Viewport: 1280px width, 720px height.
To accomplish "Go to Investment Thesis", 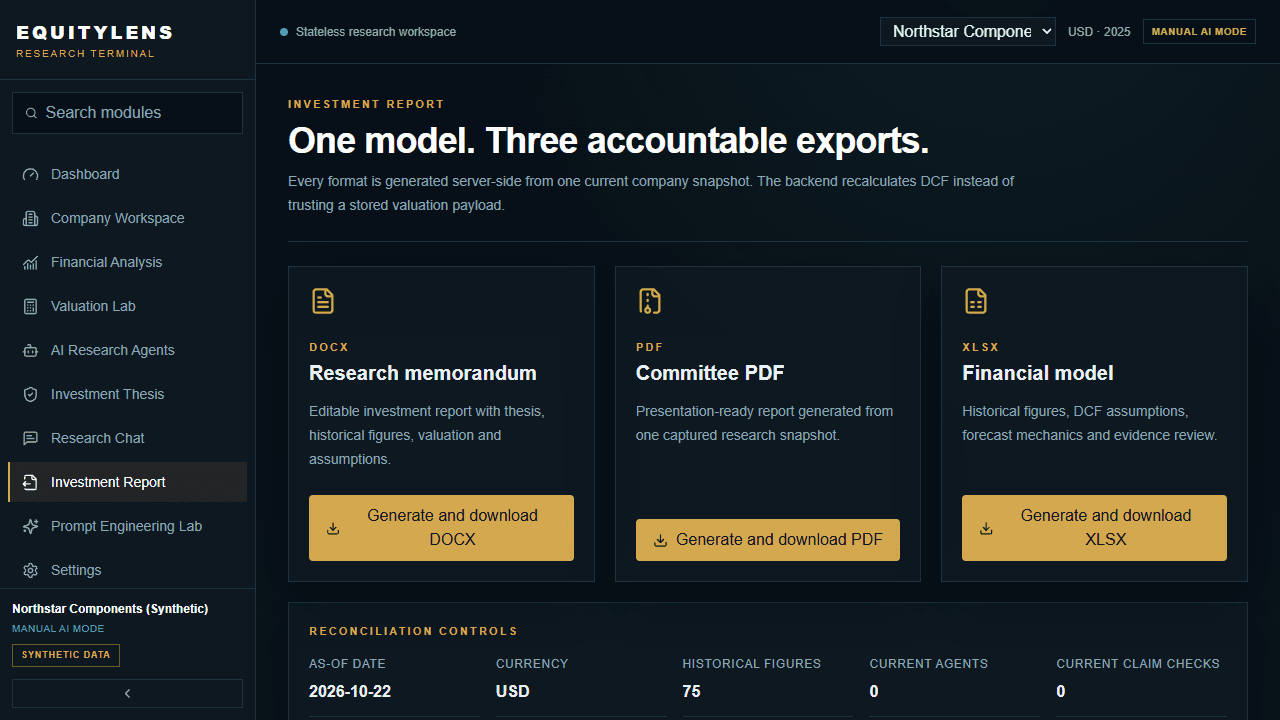I will [127, 394].
